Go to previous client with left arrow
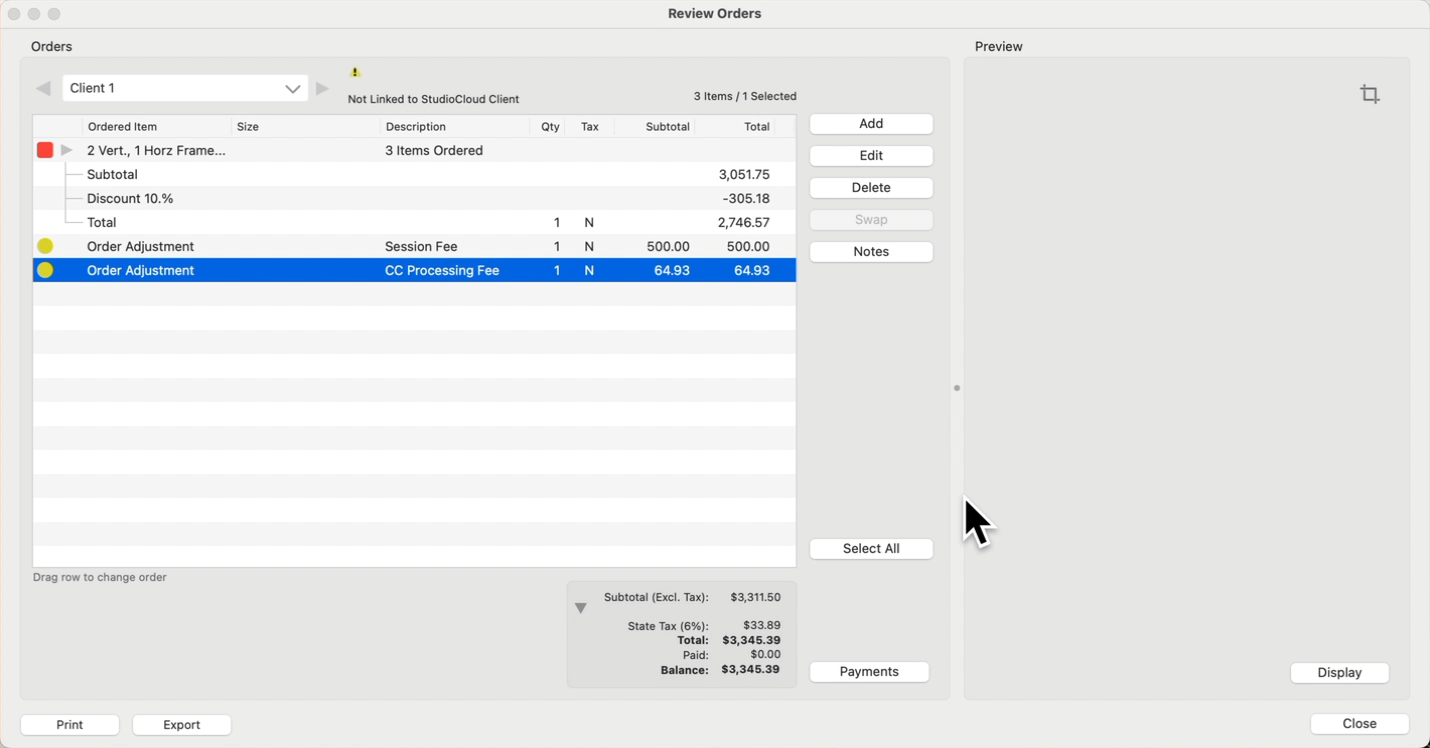The width and height of the screenshot is (1430, 748). 43,88
